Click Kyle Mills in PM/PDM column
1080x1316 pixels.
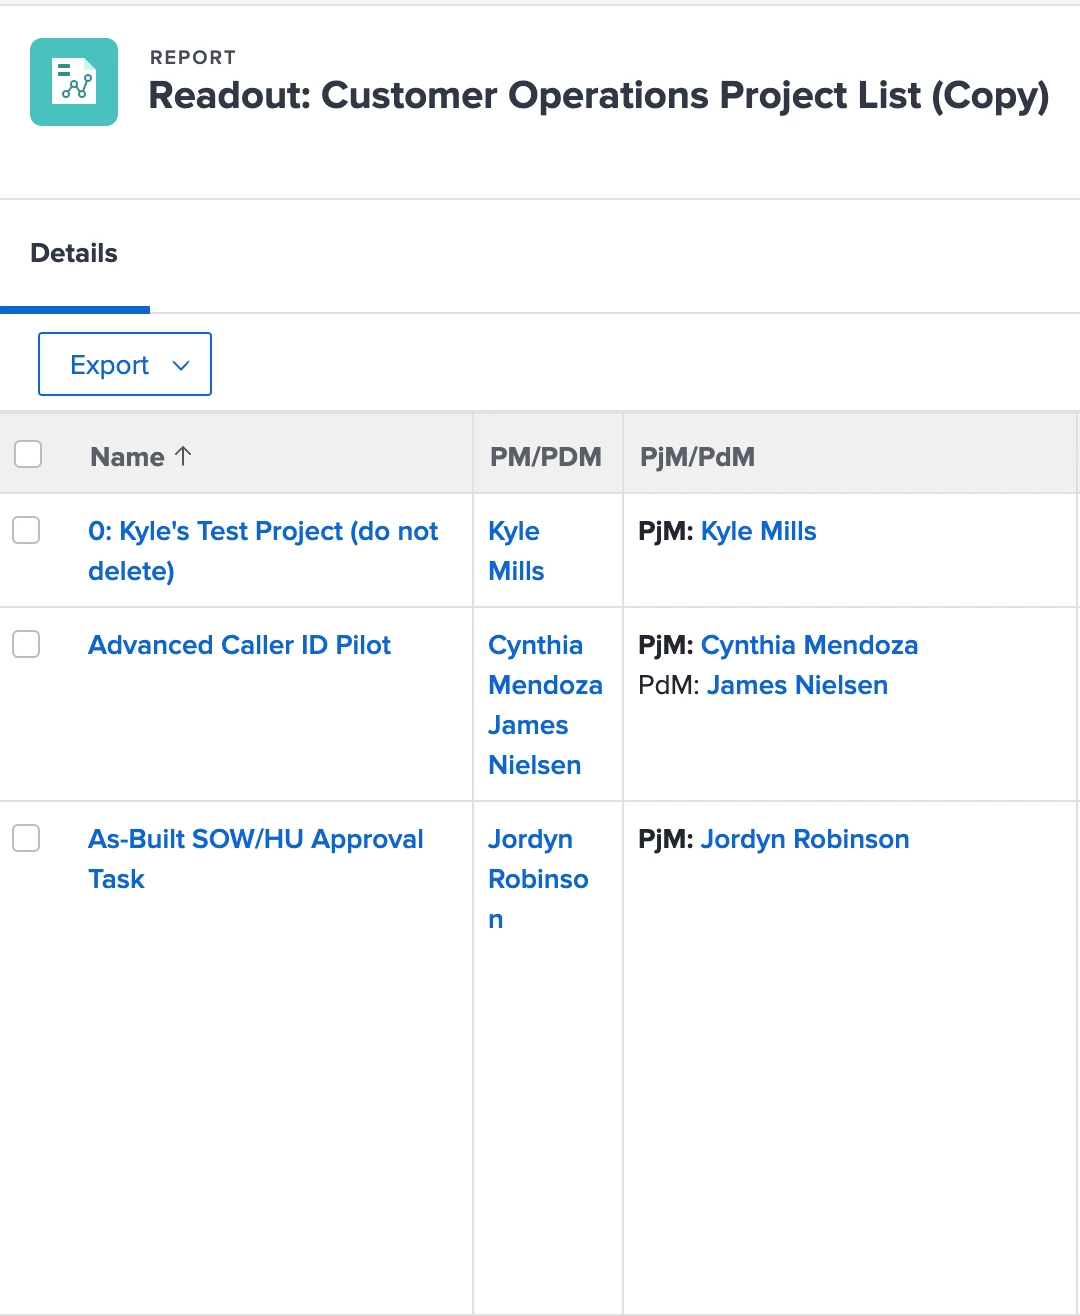(515, 551)
